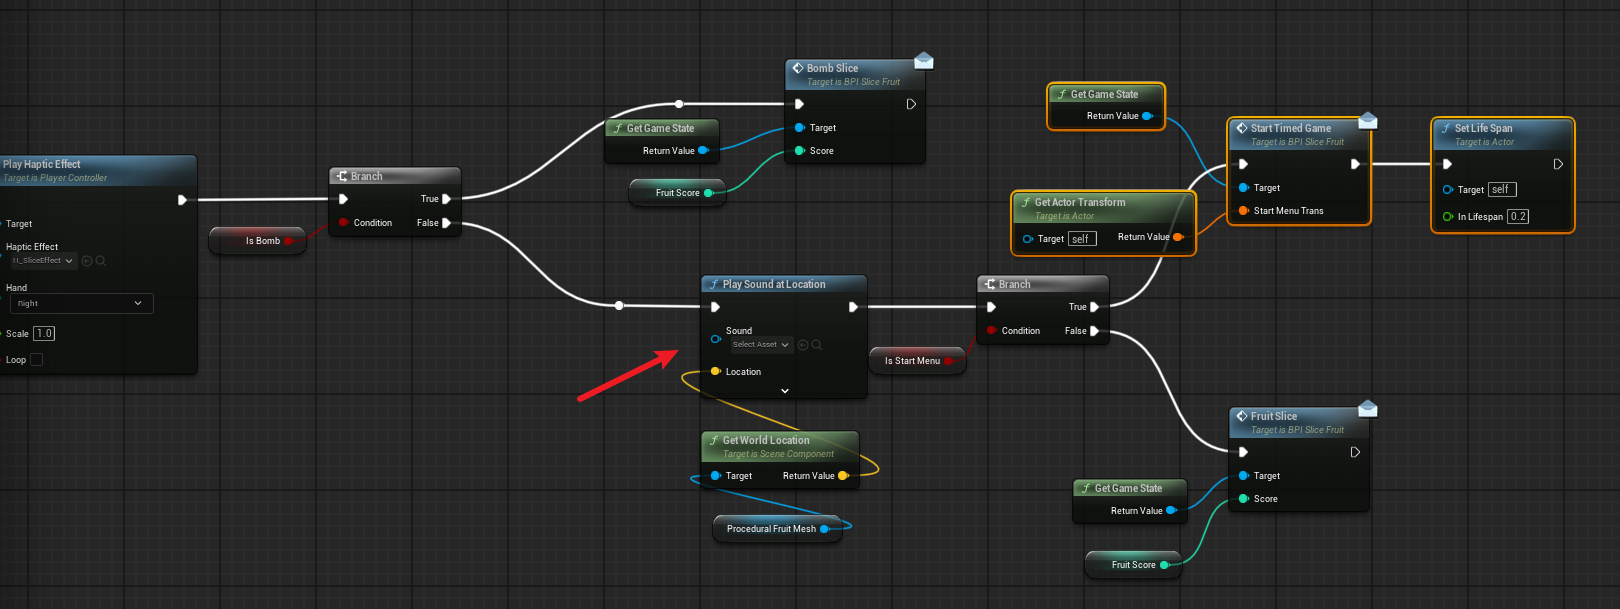Select Fruit Score node wired to Fruit Slice
Screen dimensions: 1620x609
coord(1133,565)
